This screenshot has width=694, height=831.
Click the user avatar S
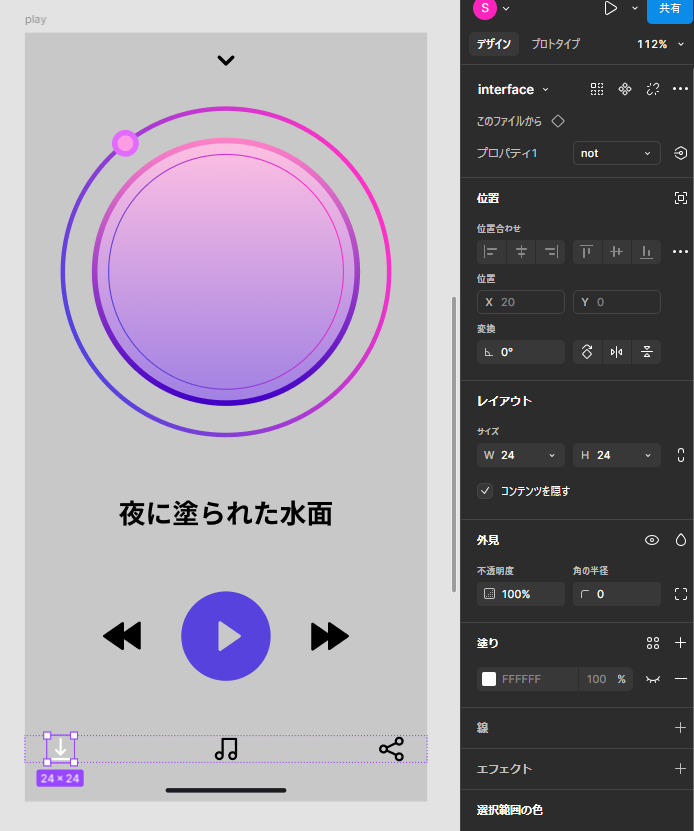485,8
